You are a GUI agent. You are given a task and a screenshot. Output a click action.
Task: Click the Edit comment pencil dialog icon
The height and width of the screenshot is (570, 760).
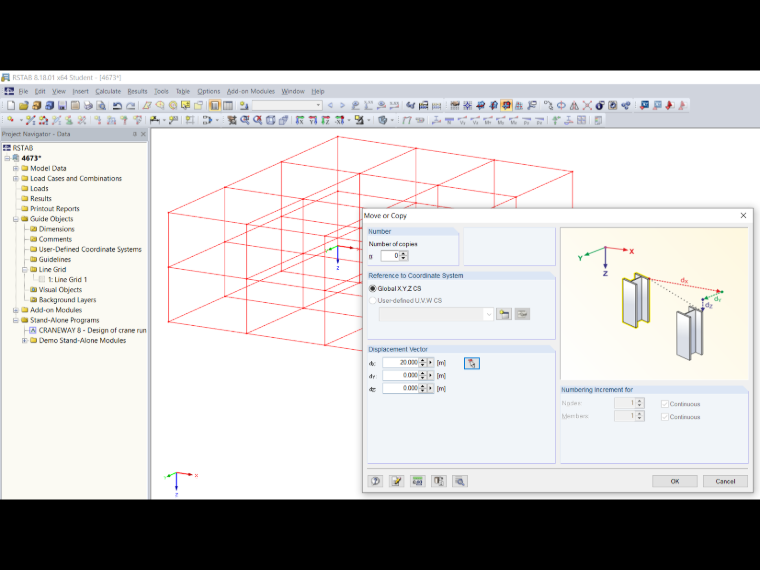[x=396, y=481]
